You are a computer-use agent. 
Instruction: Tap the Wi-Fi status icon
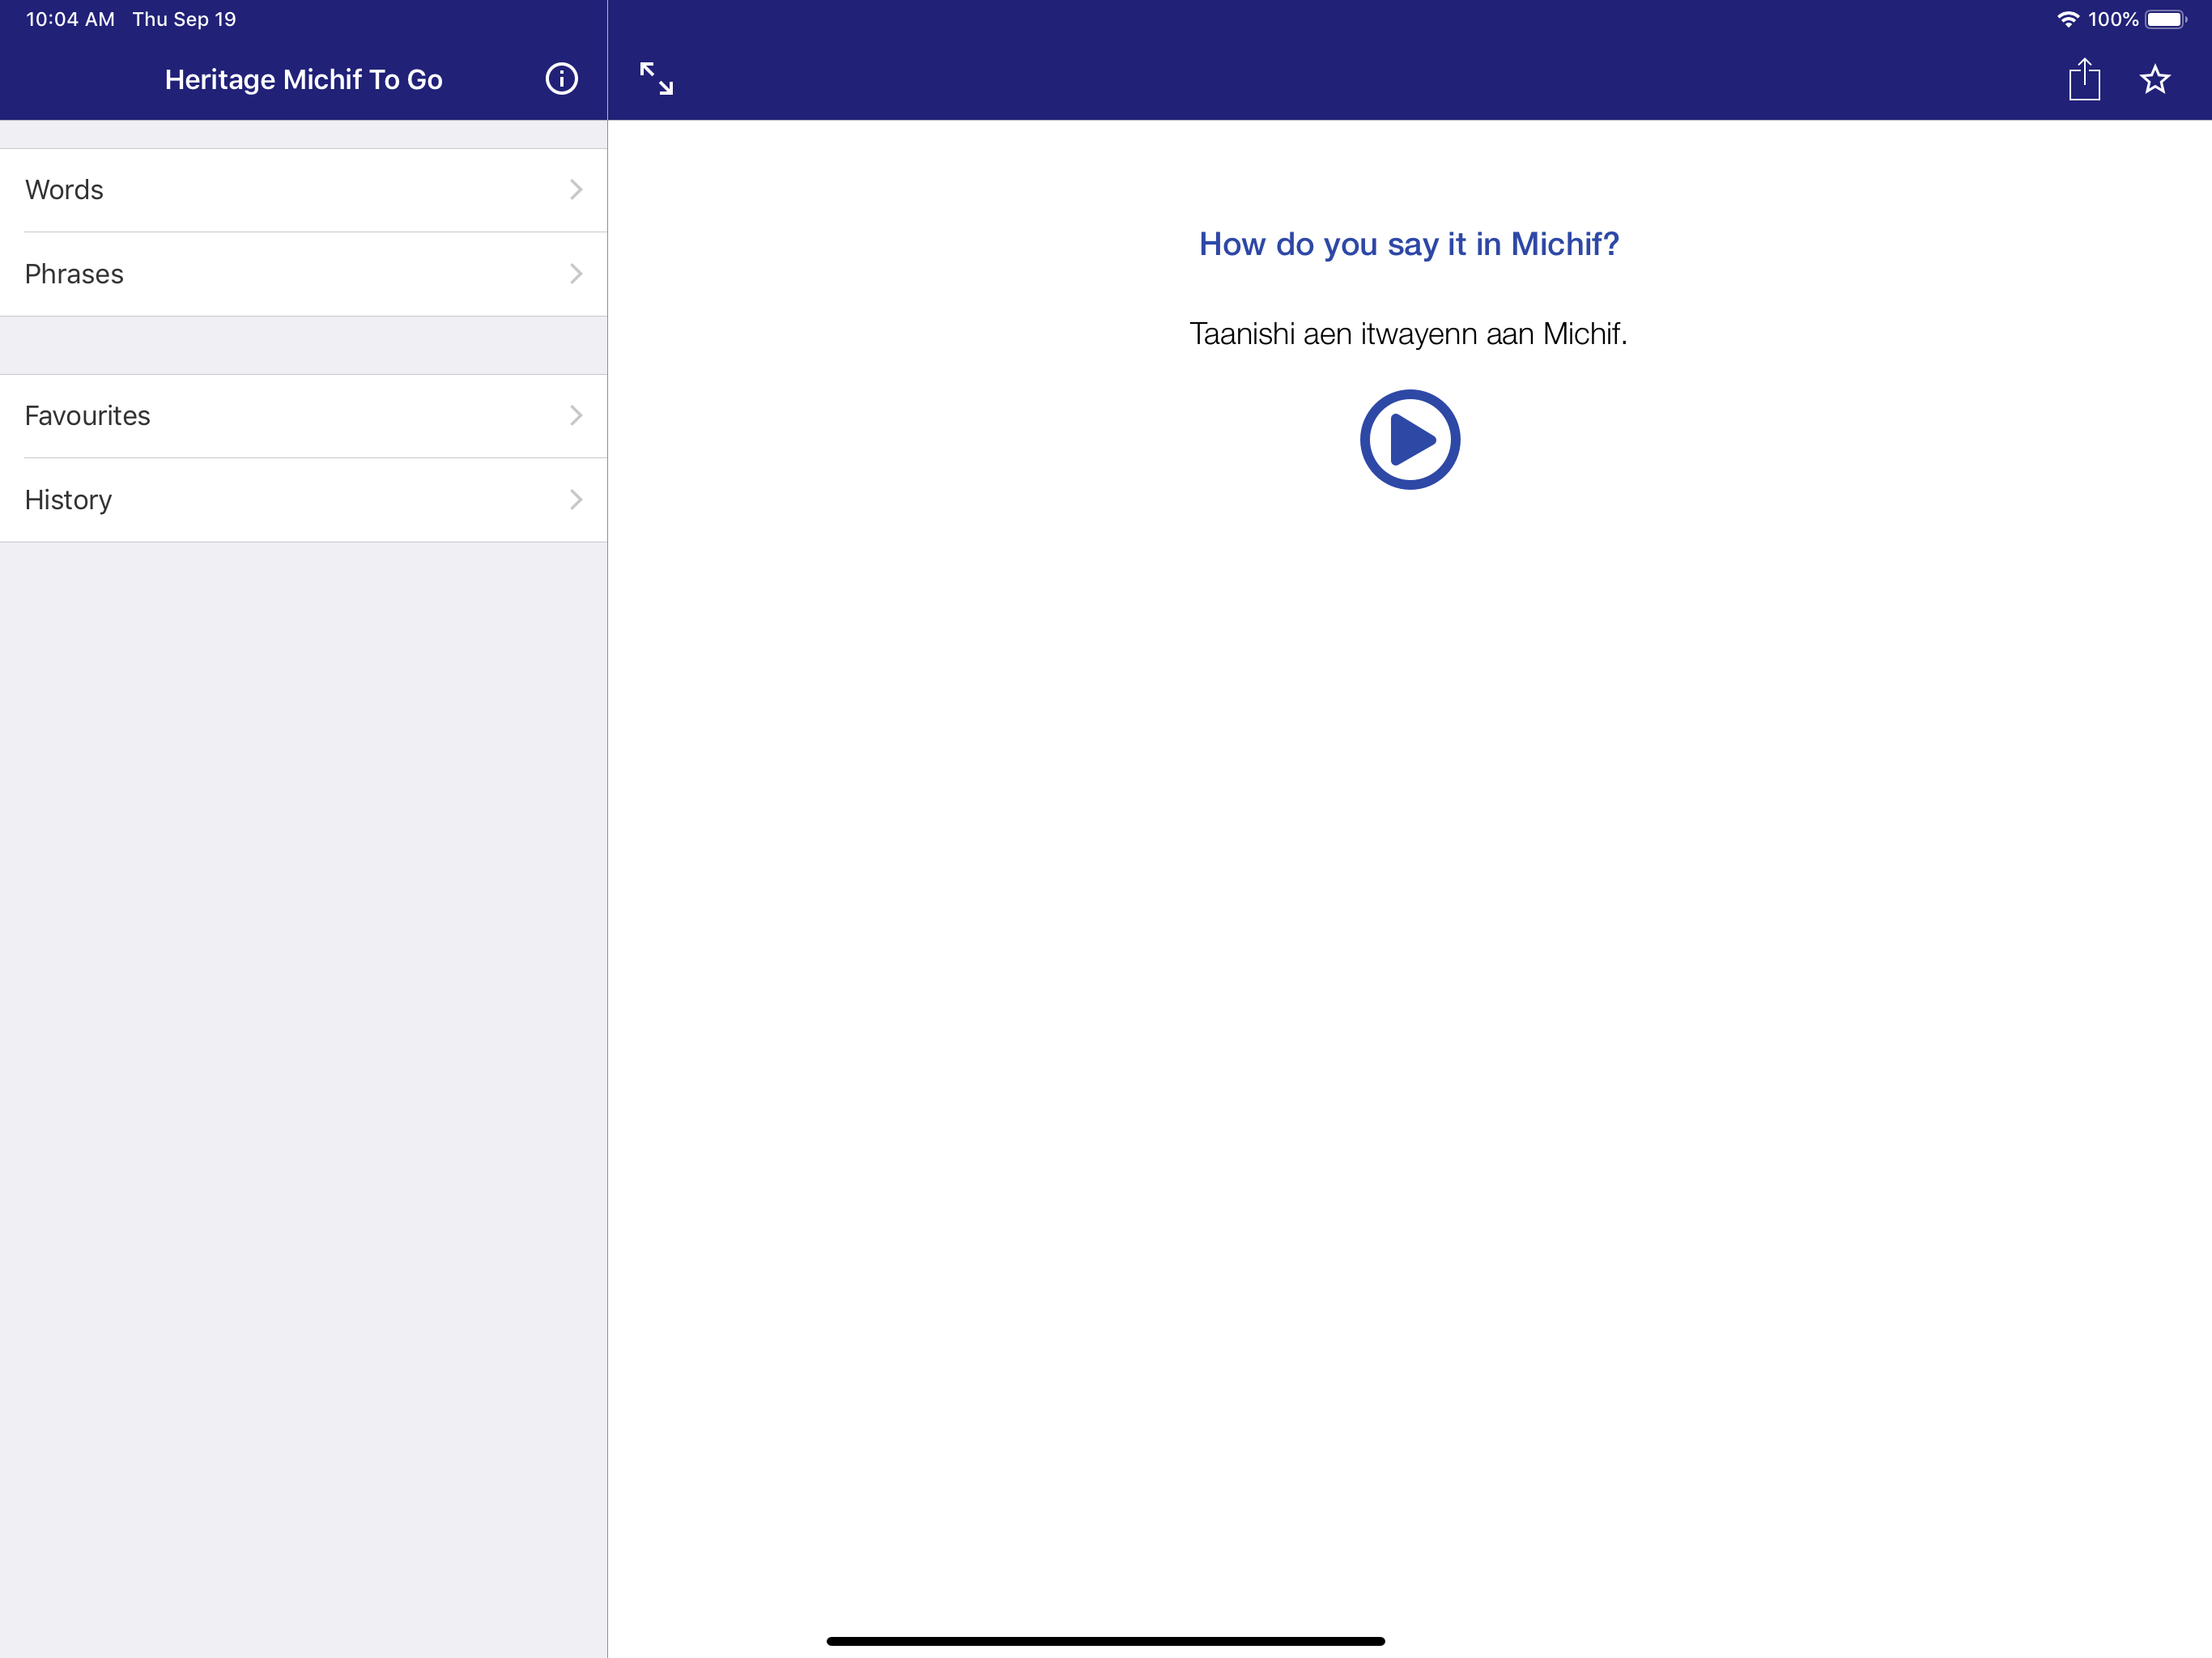[2067, 19]
